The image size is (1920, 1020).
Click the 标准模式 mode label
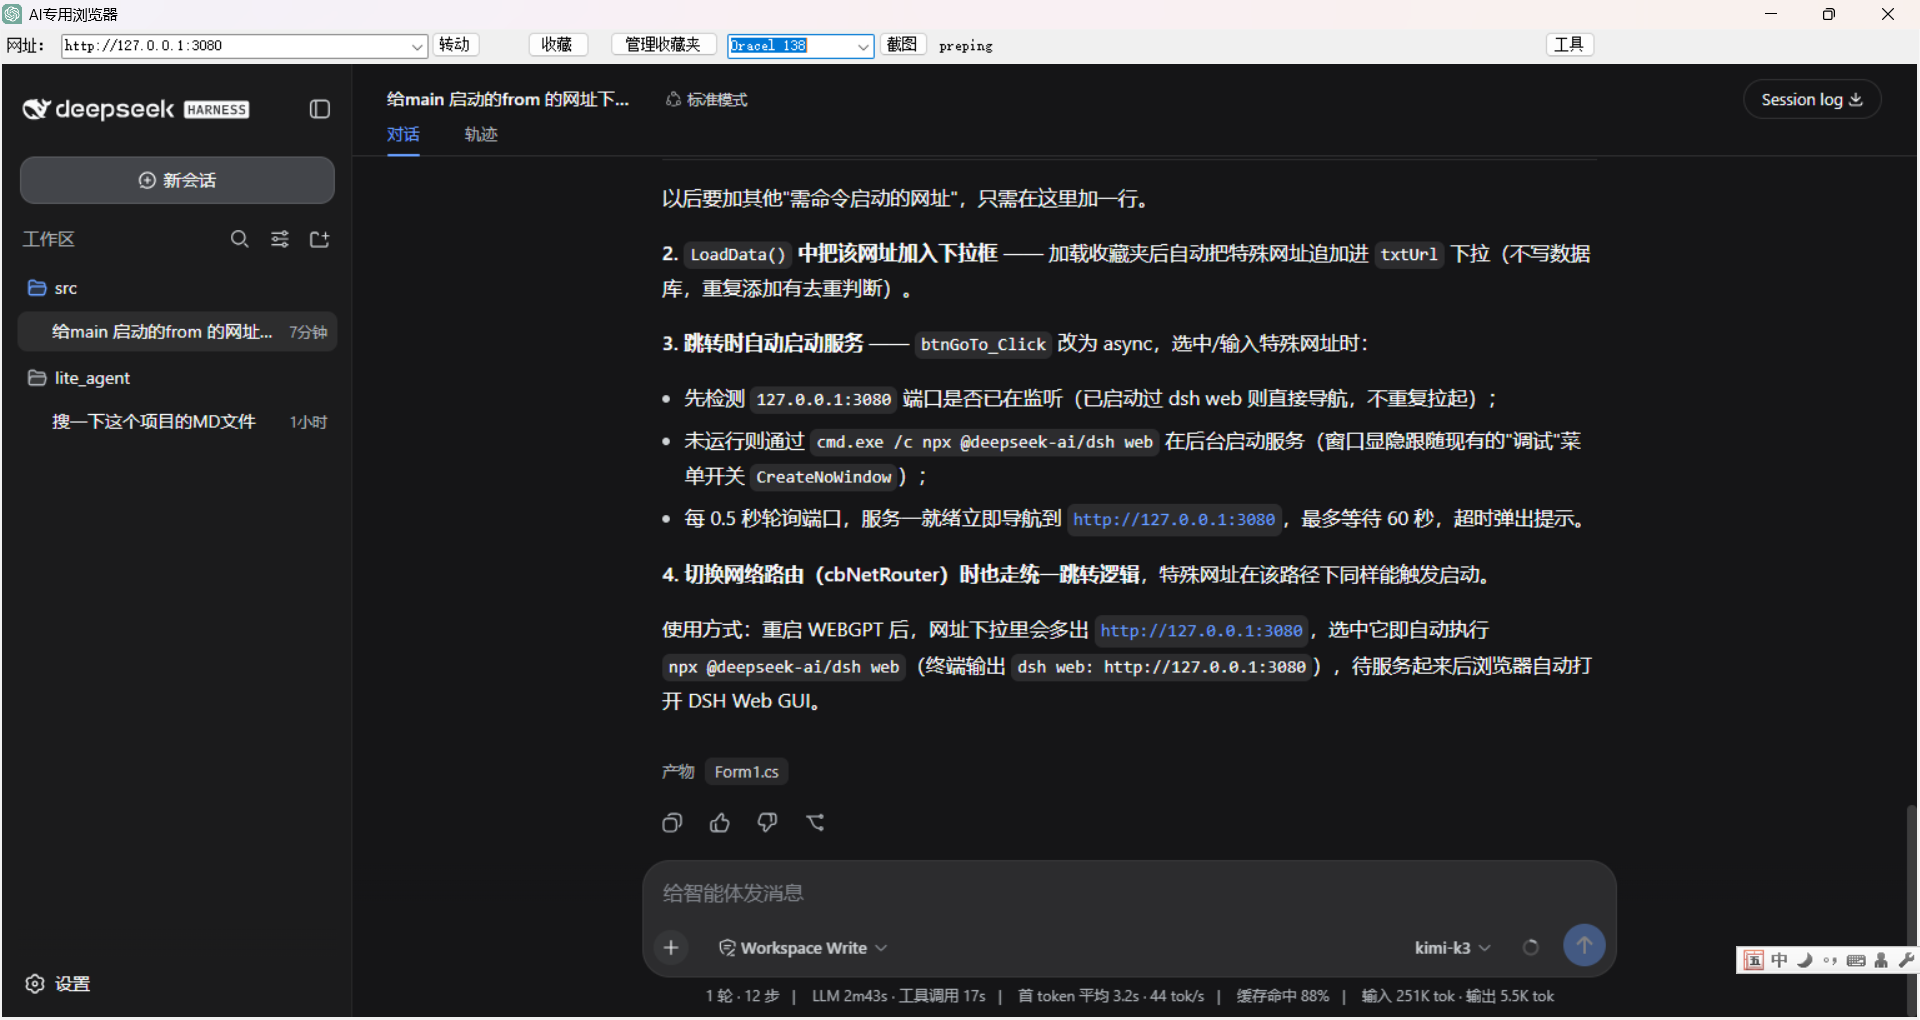click(x=717, y=100)
